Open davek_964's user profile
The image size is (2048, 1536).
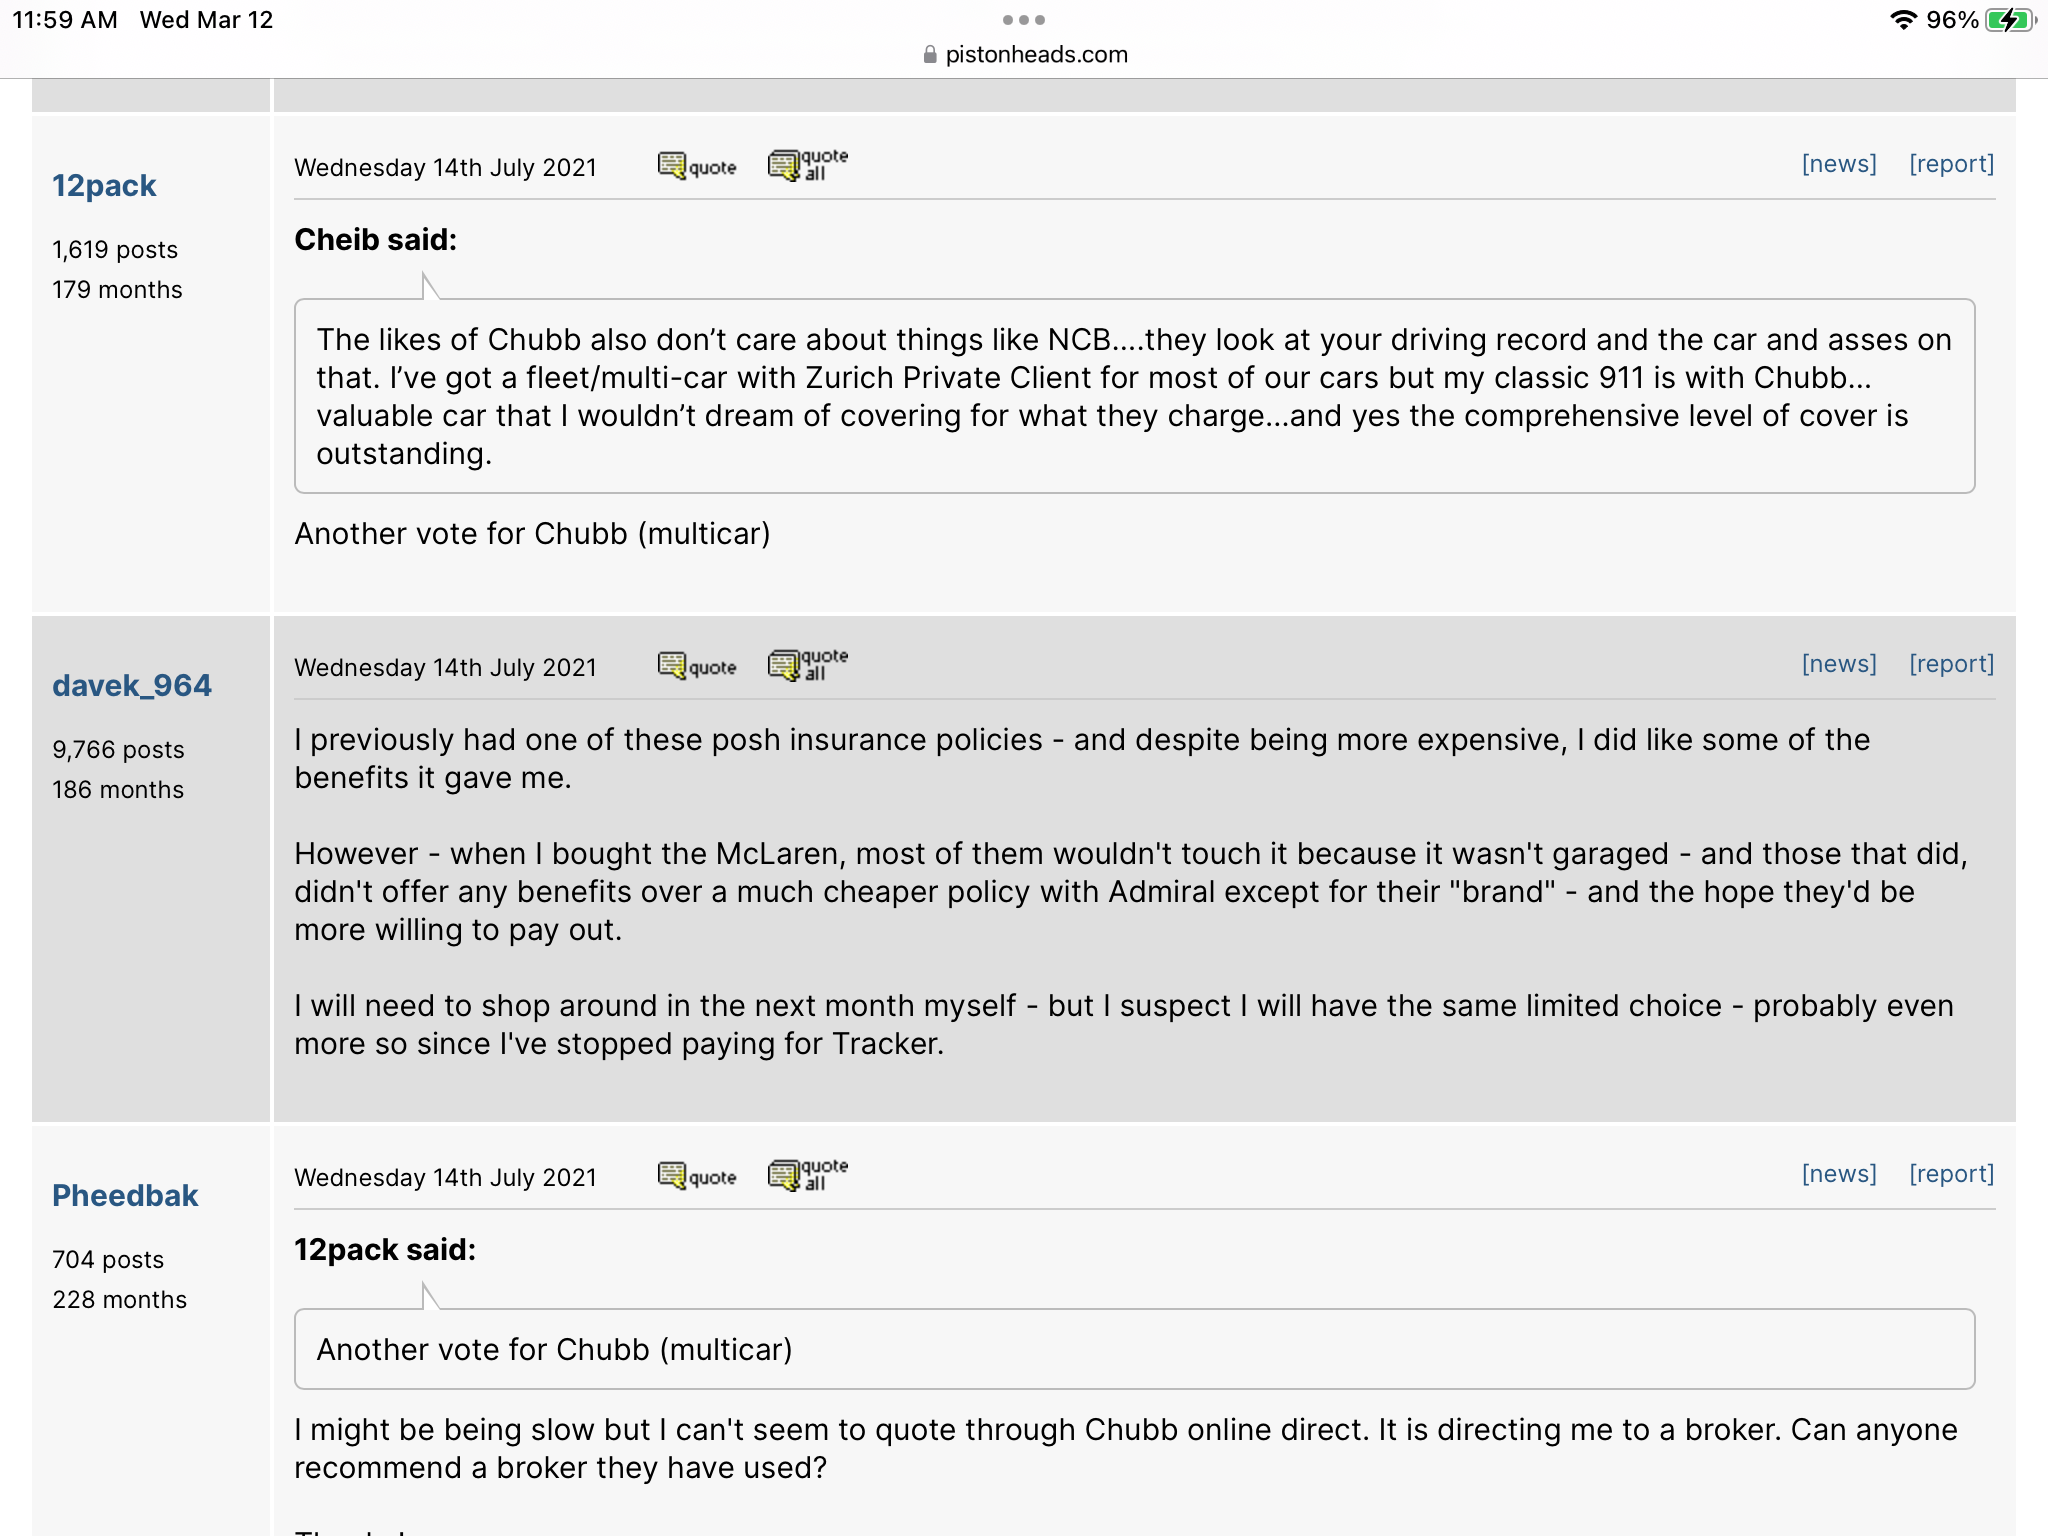click(x=132, y=686)
